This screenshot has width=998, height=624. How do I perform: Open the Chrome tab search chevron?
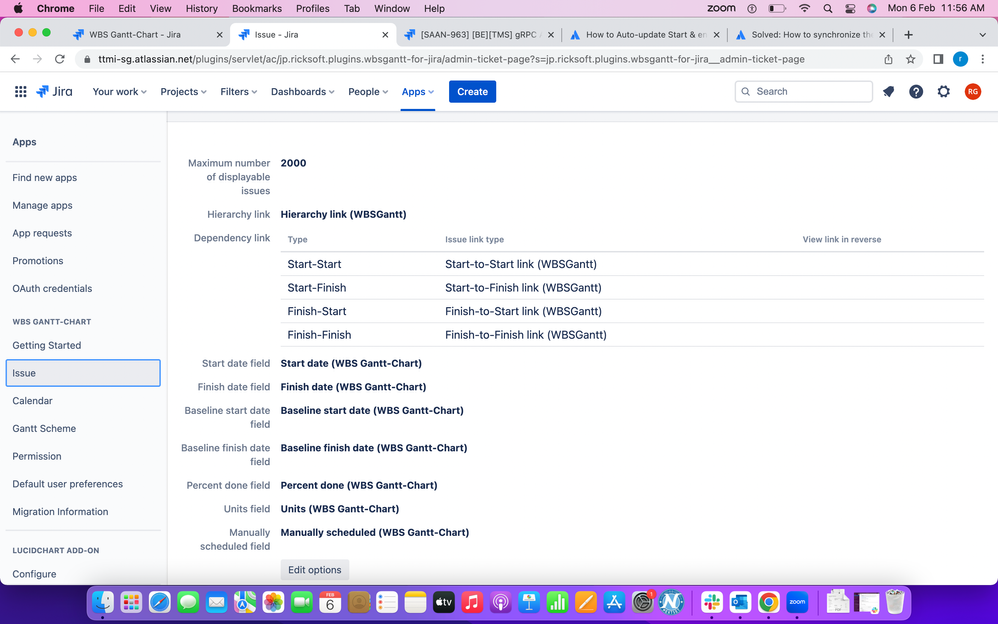point(982,34)
